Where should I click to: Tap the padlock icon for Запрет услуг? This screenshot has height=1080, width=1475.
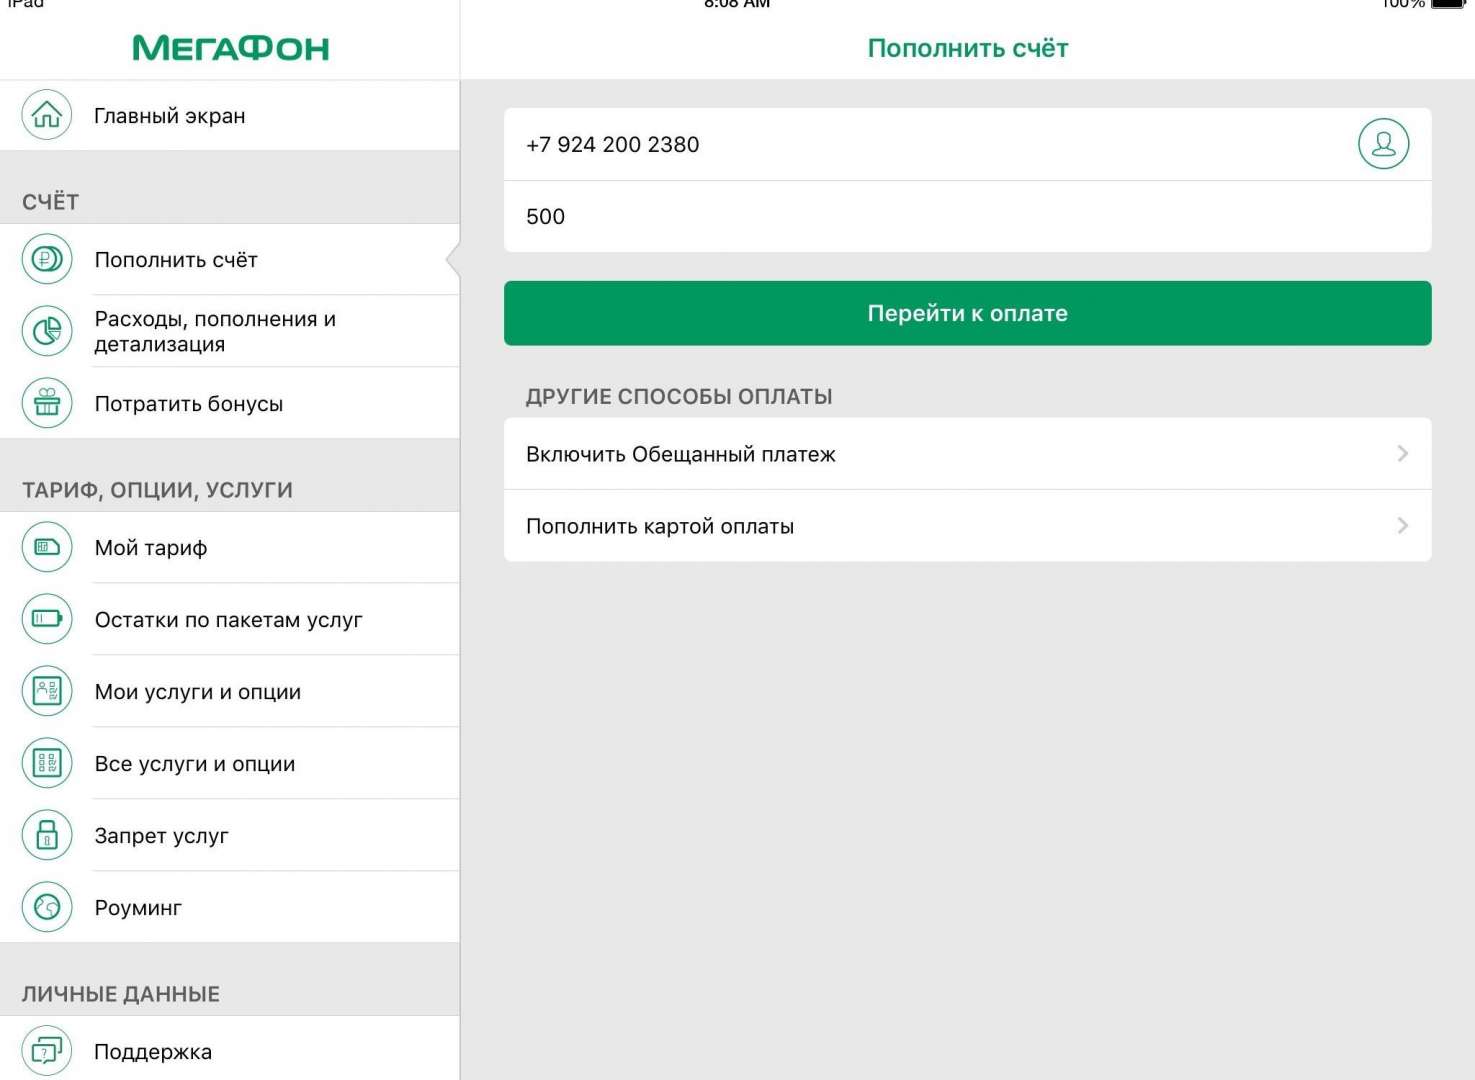click(47, 835)
